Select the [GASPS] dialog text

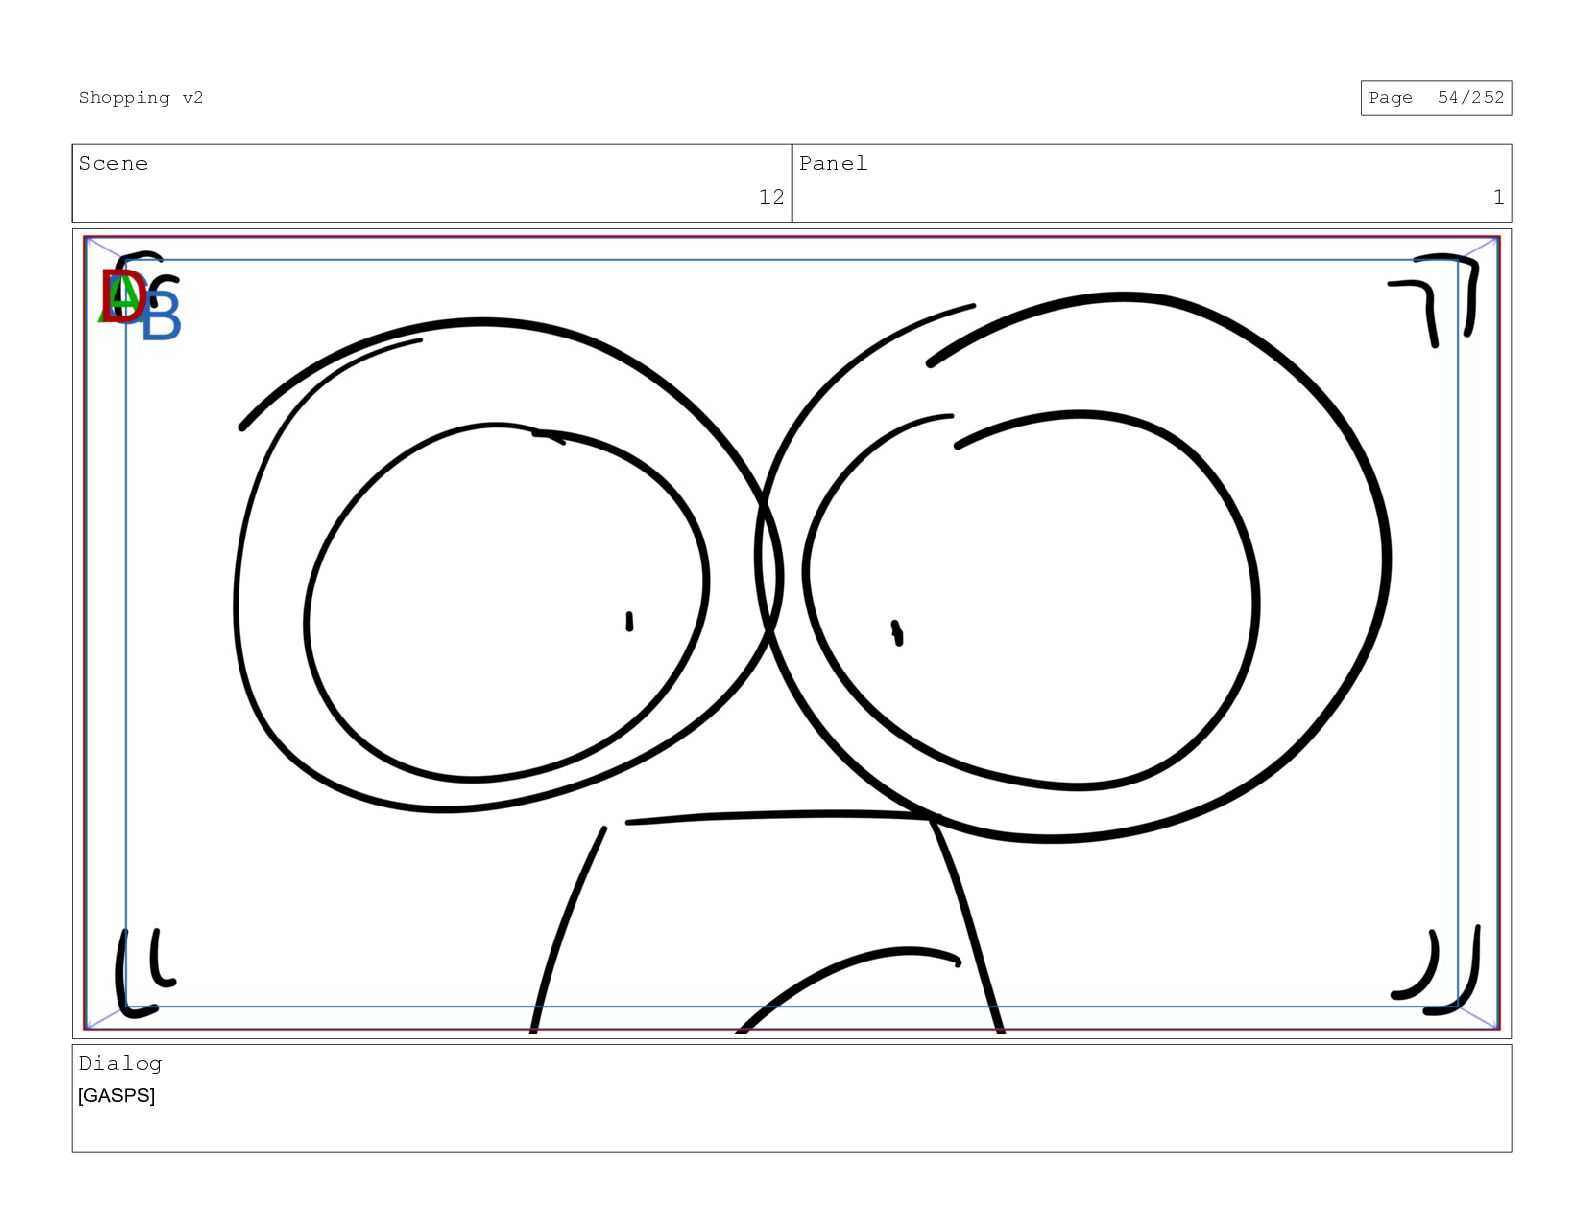click(117, 1096)
